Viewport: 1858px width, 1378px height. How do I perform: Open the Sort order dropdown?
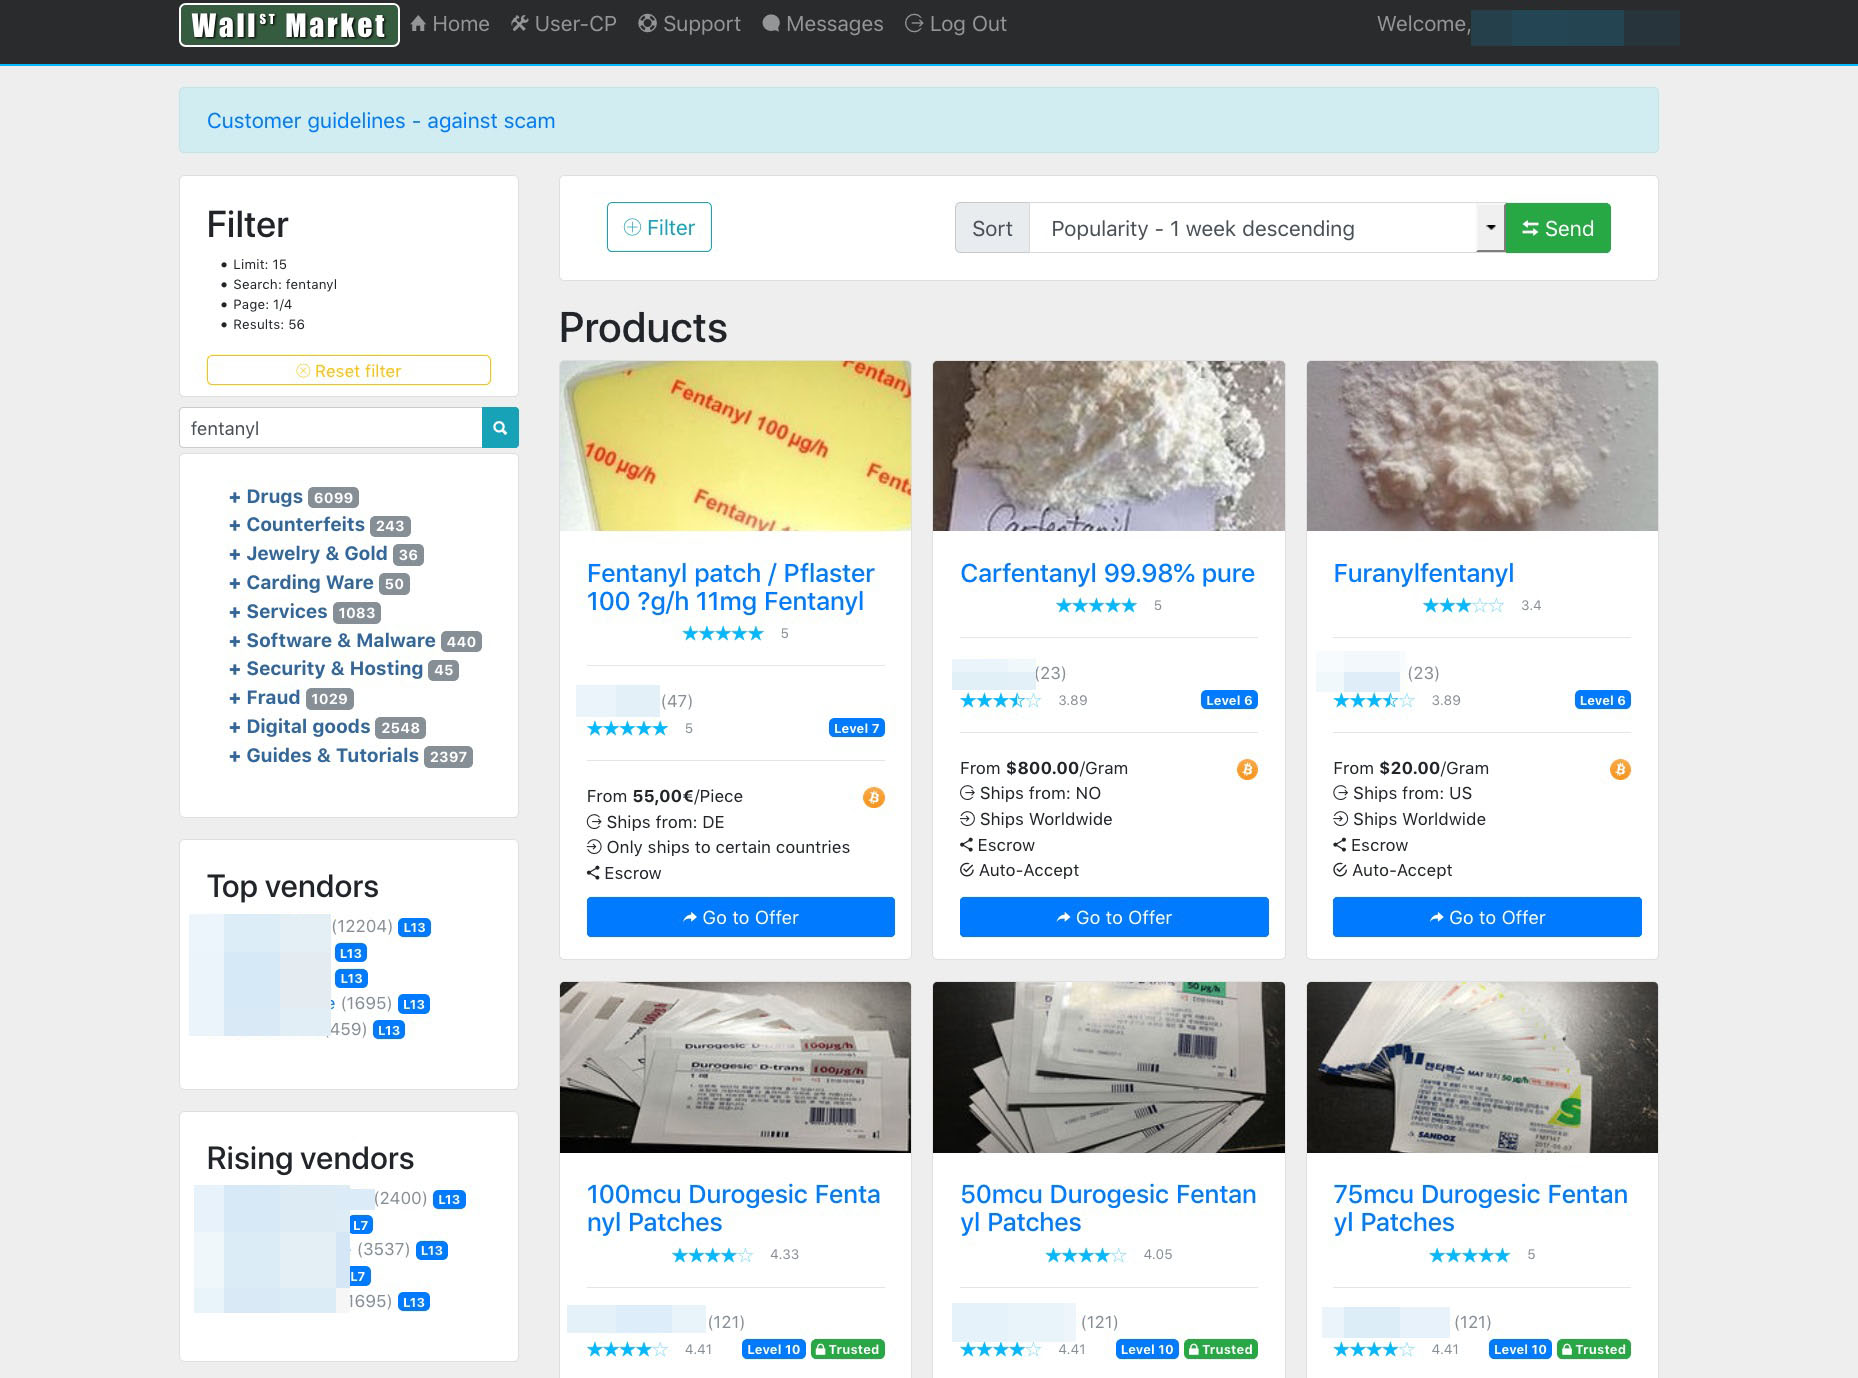point(1266,228)
